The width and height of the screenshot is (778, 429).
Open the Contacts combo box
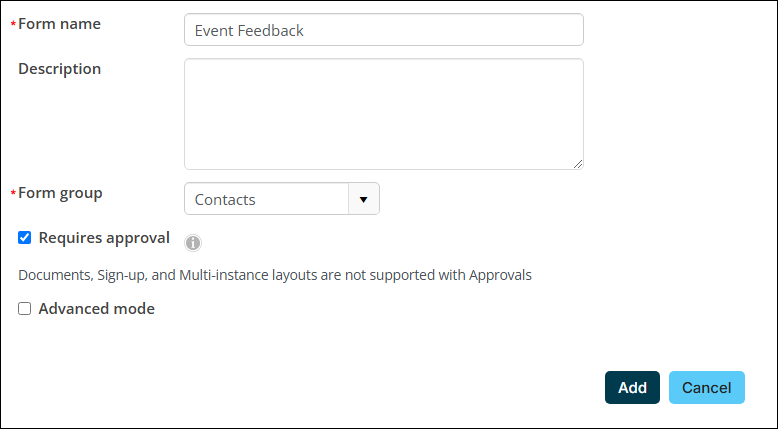(282, 199)
